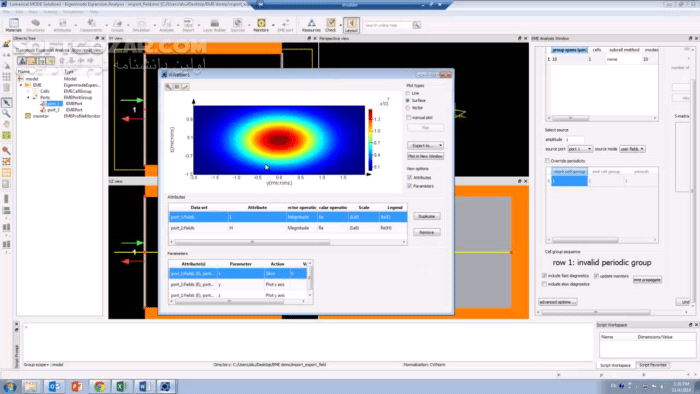Select the arrow pointer tool in left sidebar
This screenshot has width=700, height=394.
click(x=6, y=103)
